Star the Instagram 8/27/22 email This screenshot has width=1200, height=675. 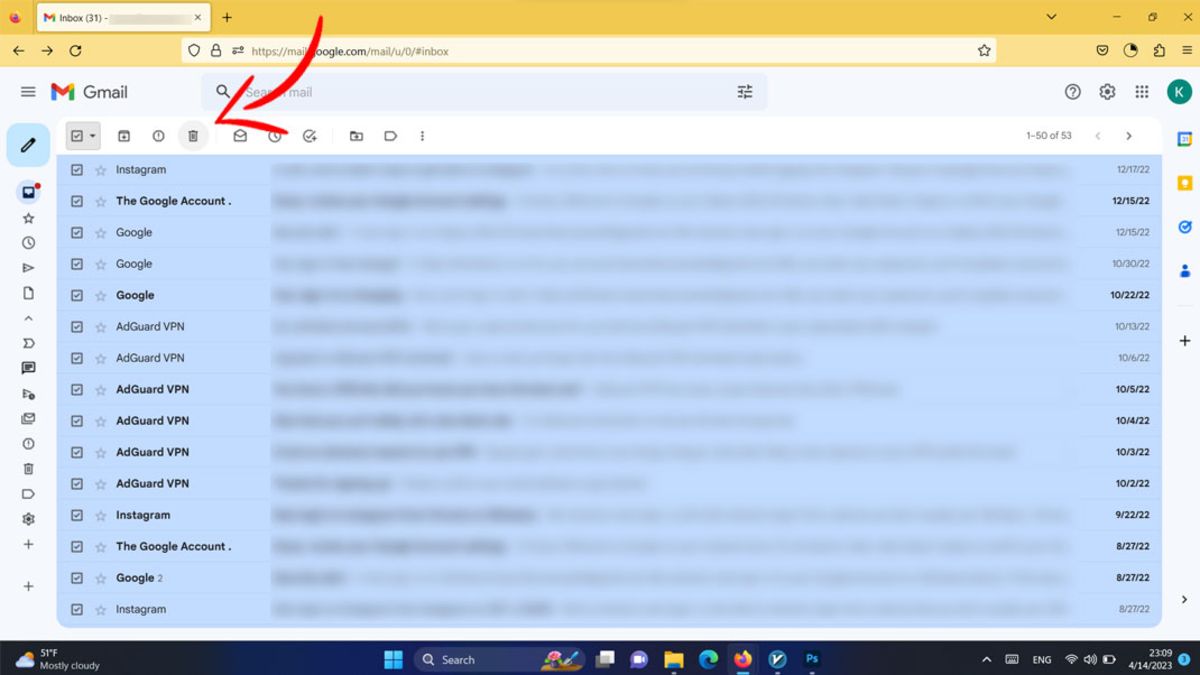(100, 609)
